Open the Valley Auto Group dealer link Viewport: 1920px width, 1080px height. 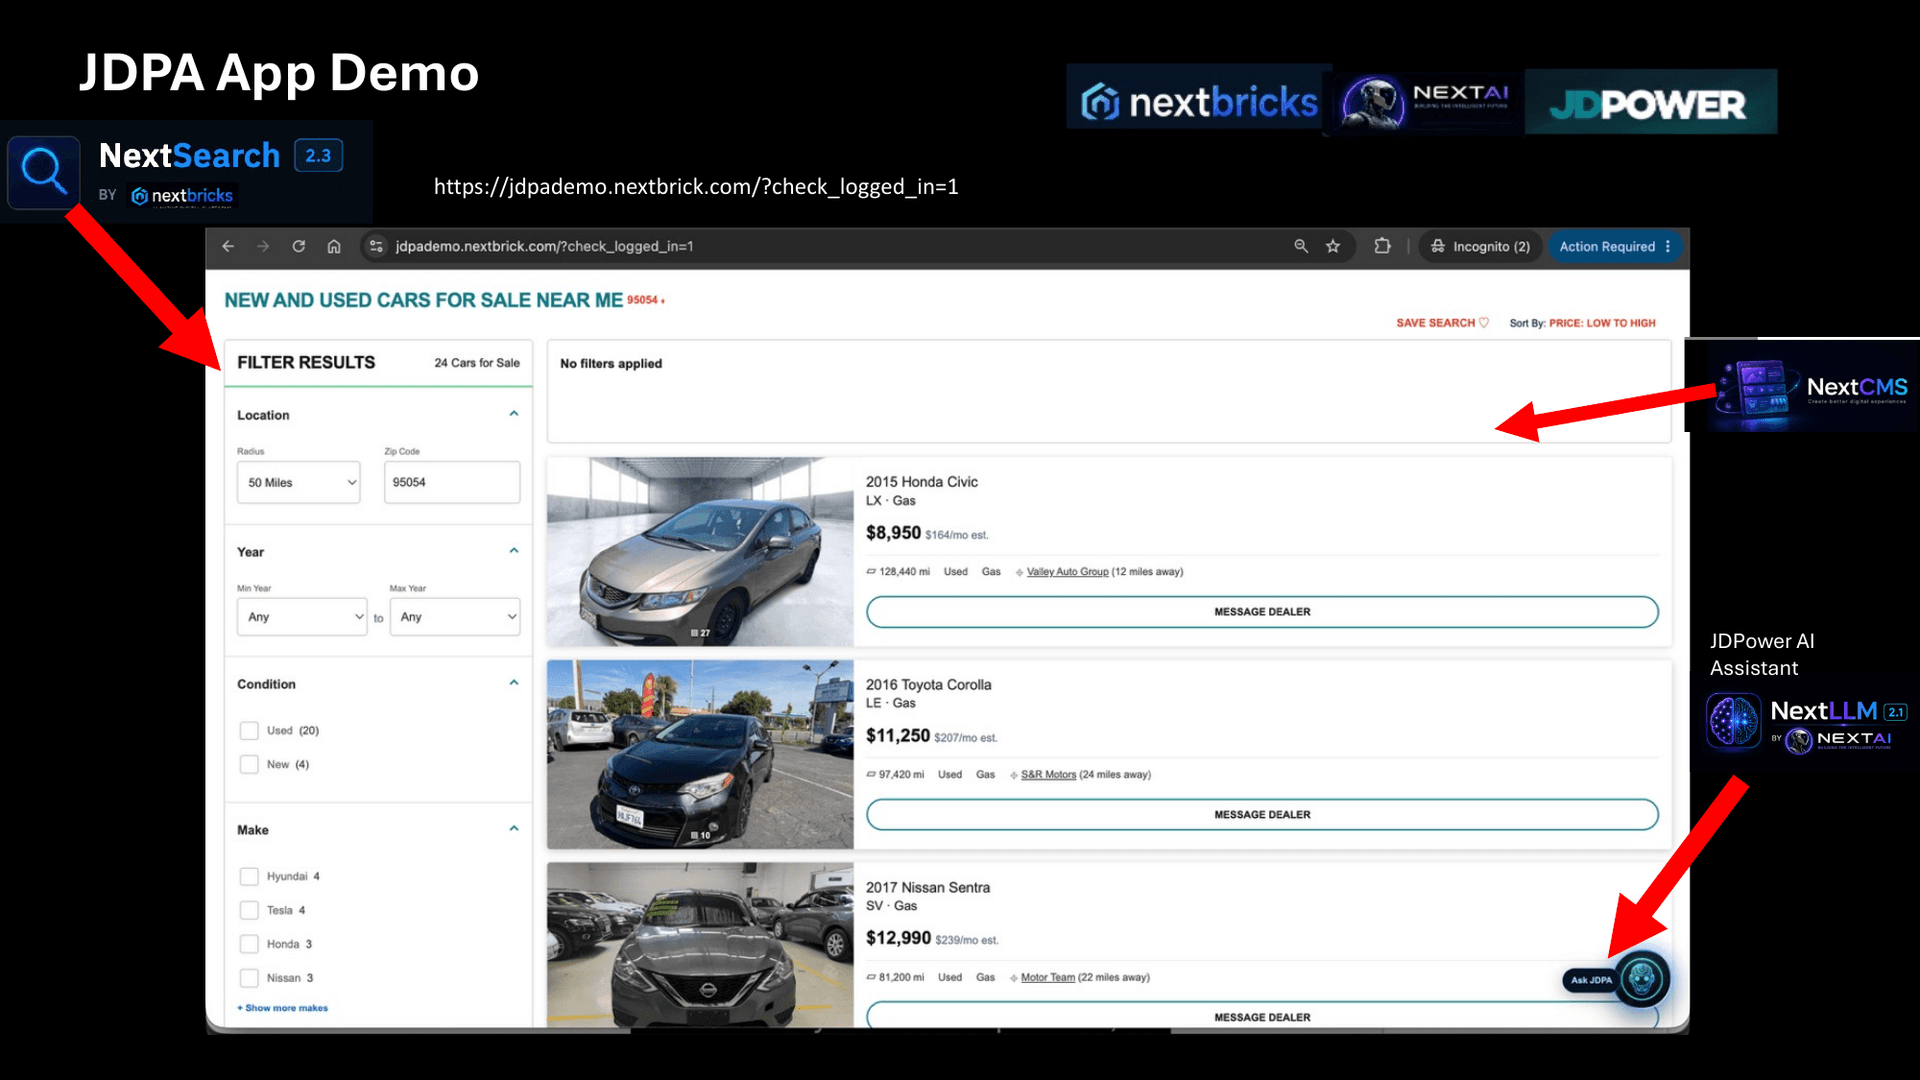[x=1068, y=572]
